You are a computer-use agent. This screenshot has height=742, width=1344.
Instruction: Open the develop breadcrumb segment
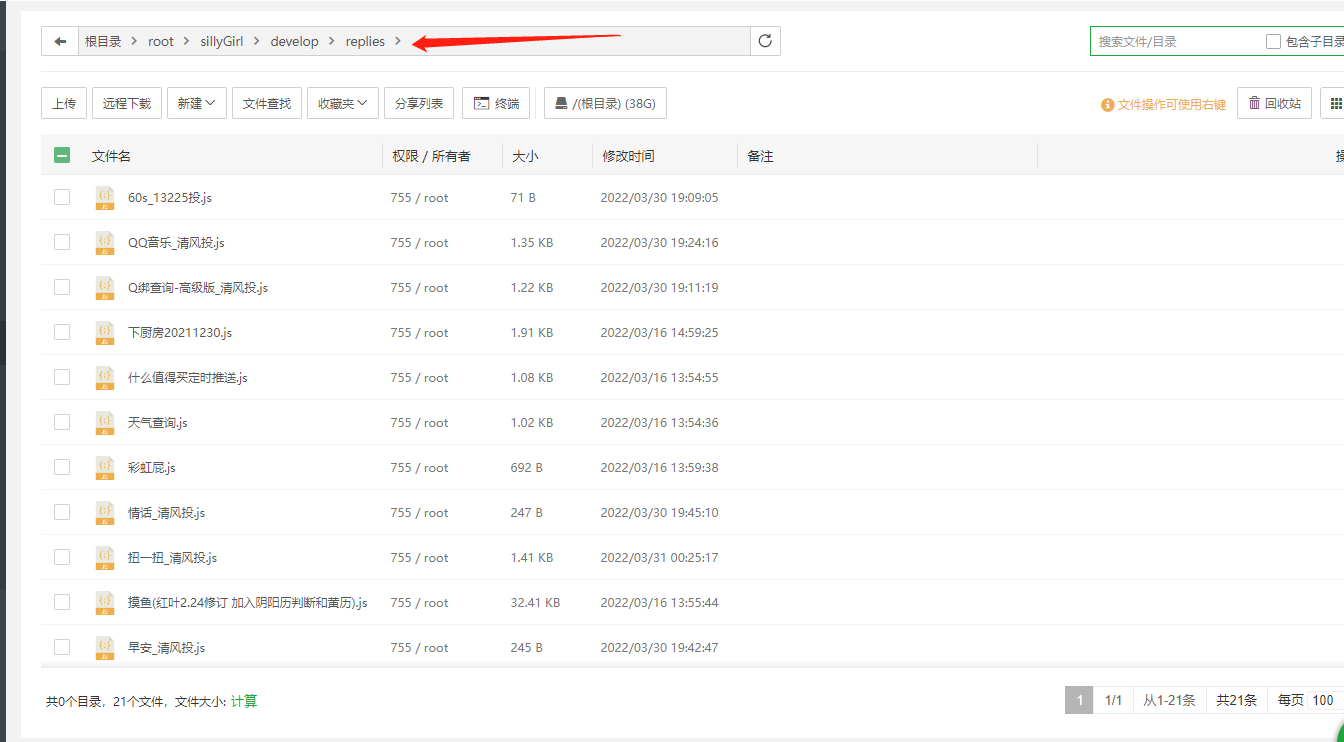[x=294, y=41]
